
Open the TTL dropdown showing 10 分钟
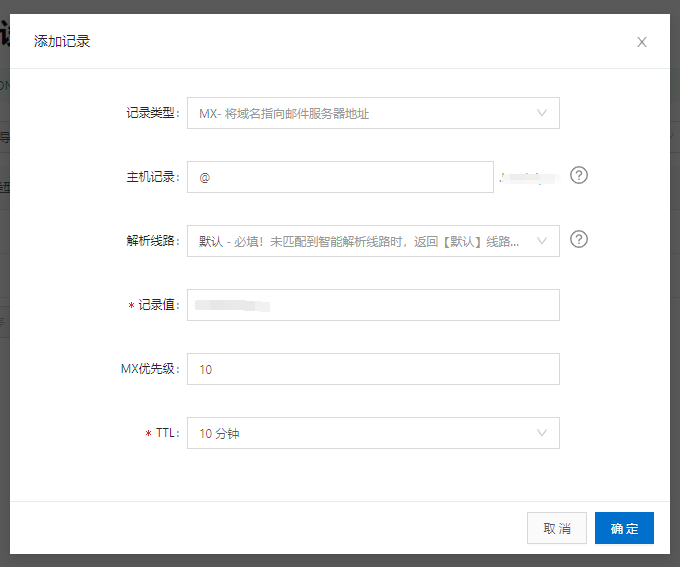[x=373, y=433]
